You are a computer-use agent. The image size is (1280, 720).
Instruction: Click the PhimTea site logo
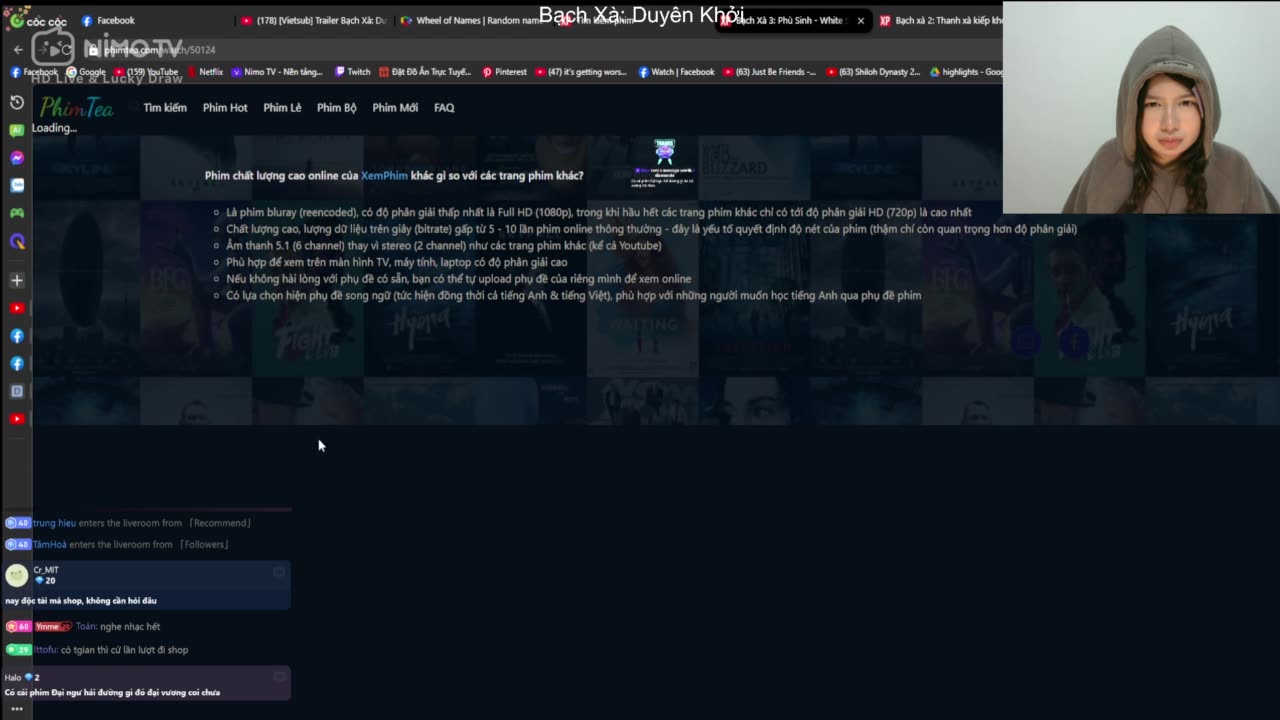click(x=77, y=106)
